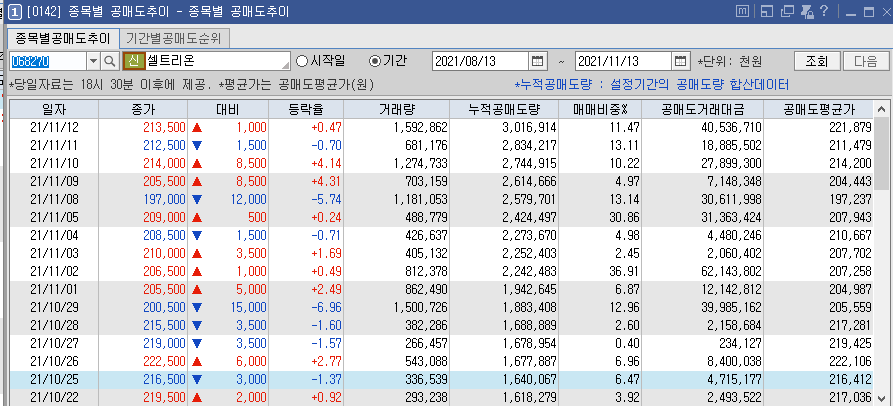Click the table's vertical scrollbar thumb

point(881,154)
